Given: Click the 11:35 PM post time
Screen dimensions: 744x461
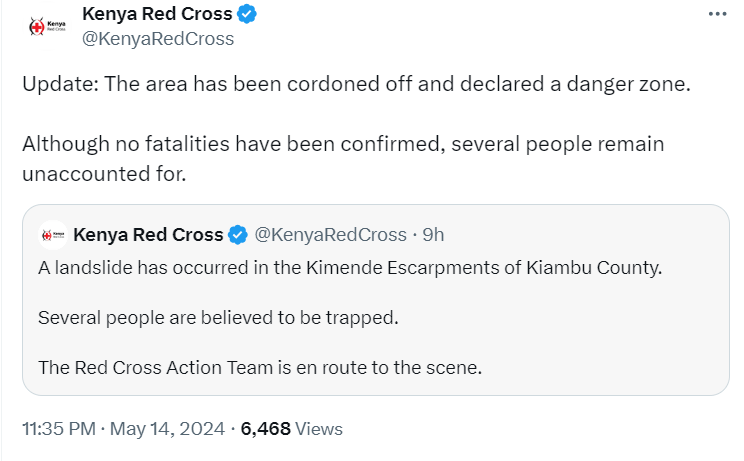Looking at the screenshot, I should coord(59,429).
